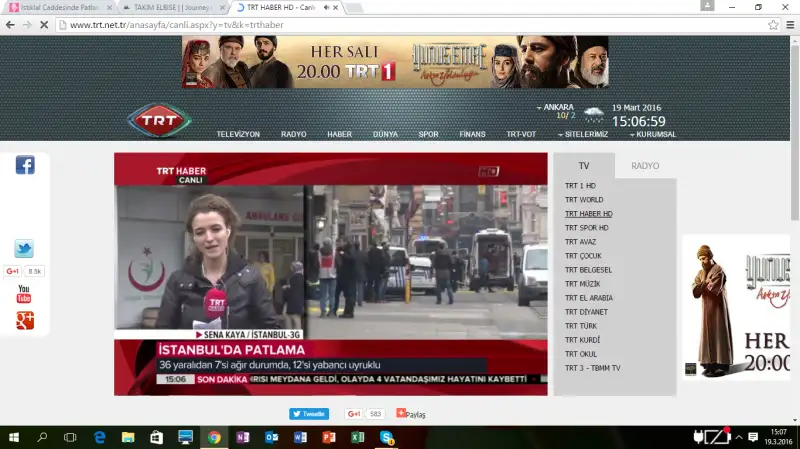Click the G+1 button in left sidebar
The height and width of the screenshot is (449, 800).
[x=12, y=271]
